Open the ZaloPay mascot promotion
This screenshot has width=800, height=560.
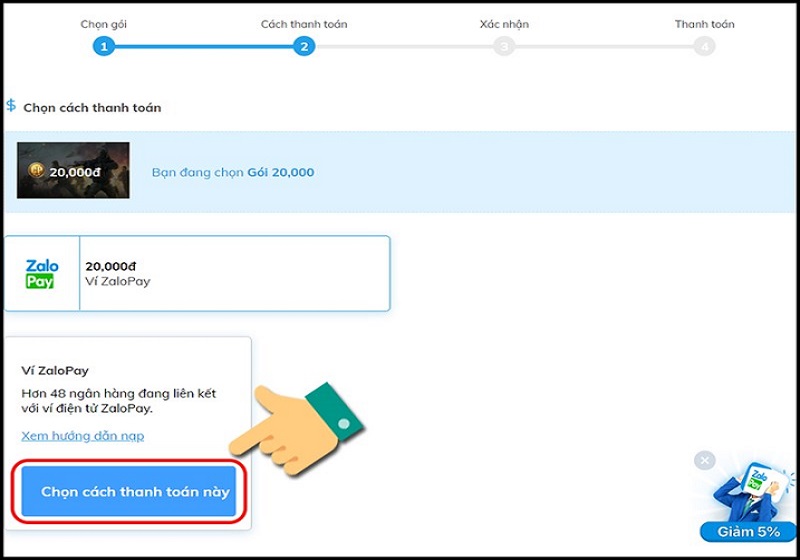click(752, 491)
